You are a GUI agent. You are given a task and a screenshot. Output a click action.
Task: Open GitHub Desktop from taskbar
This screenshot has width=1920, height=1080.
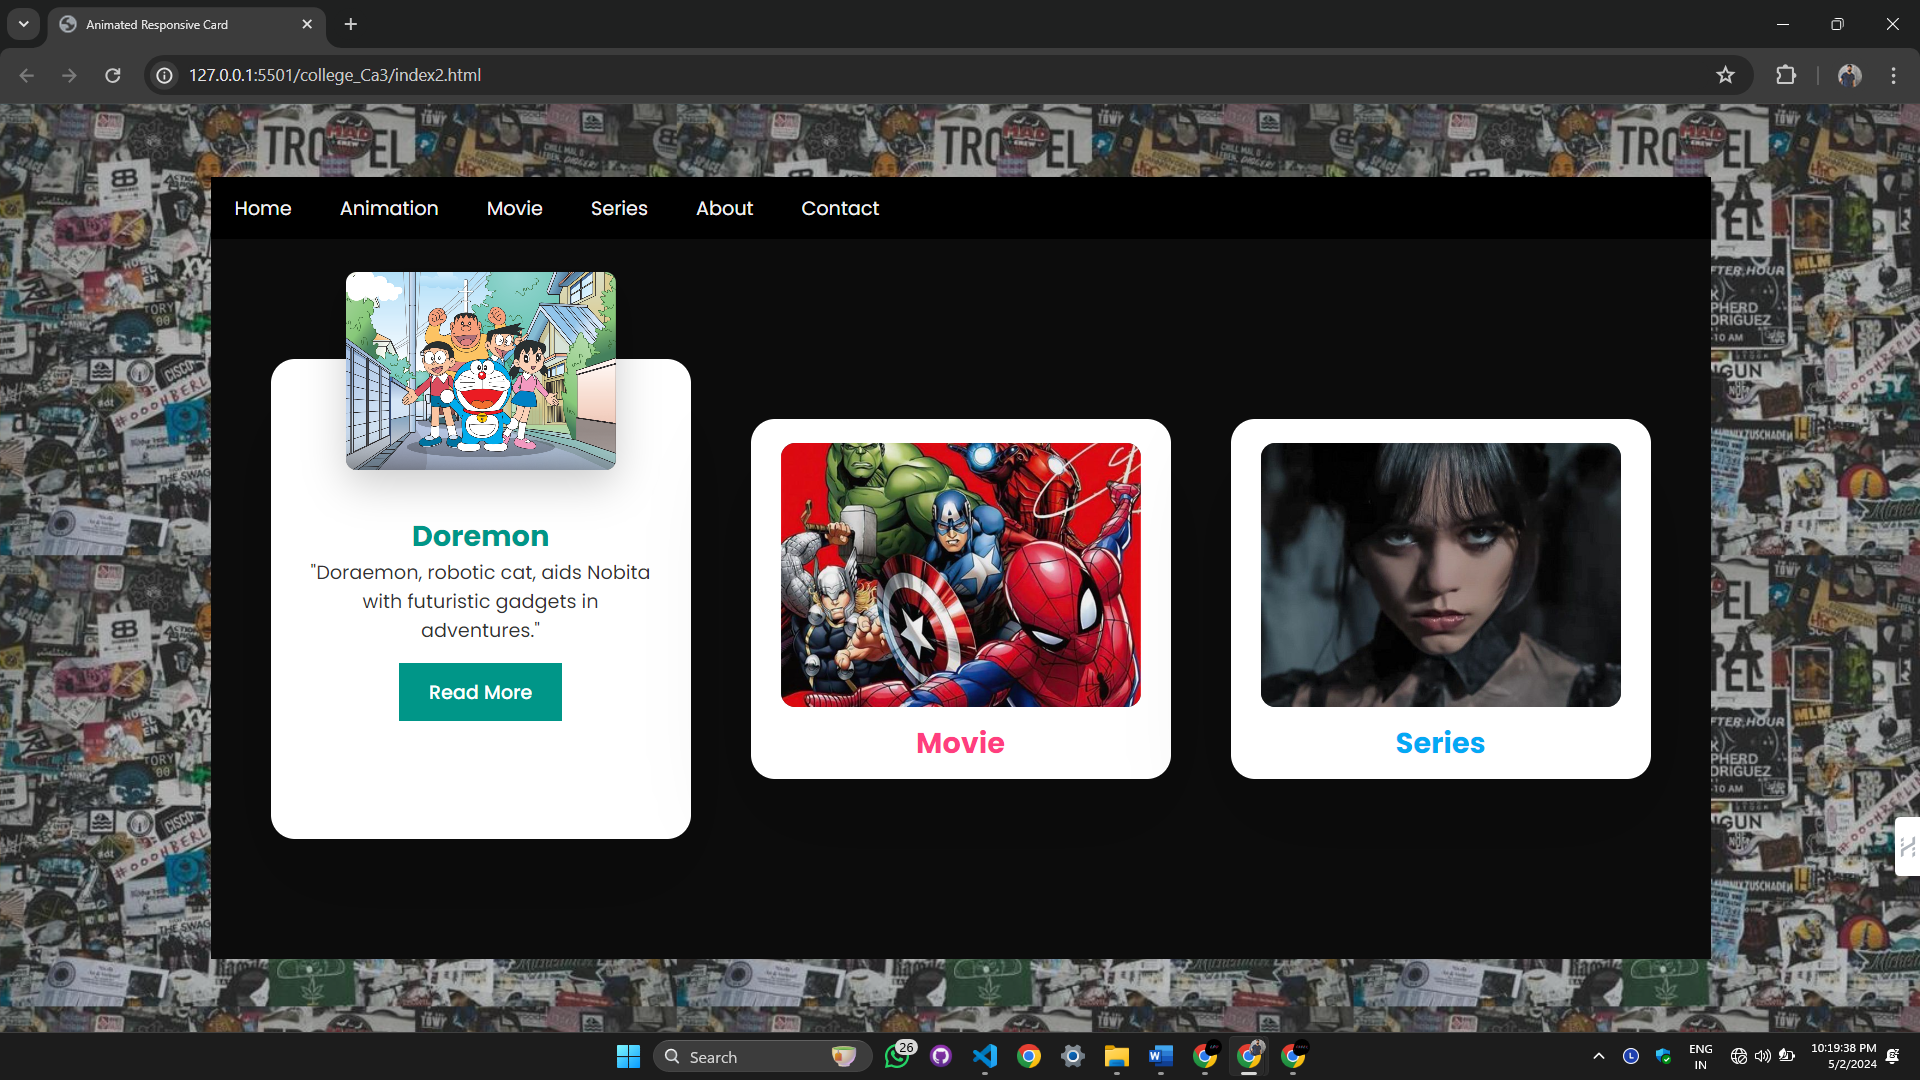941,1056
